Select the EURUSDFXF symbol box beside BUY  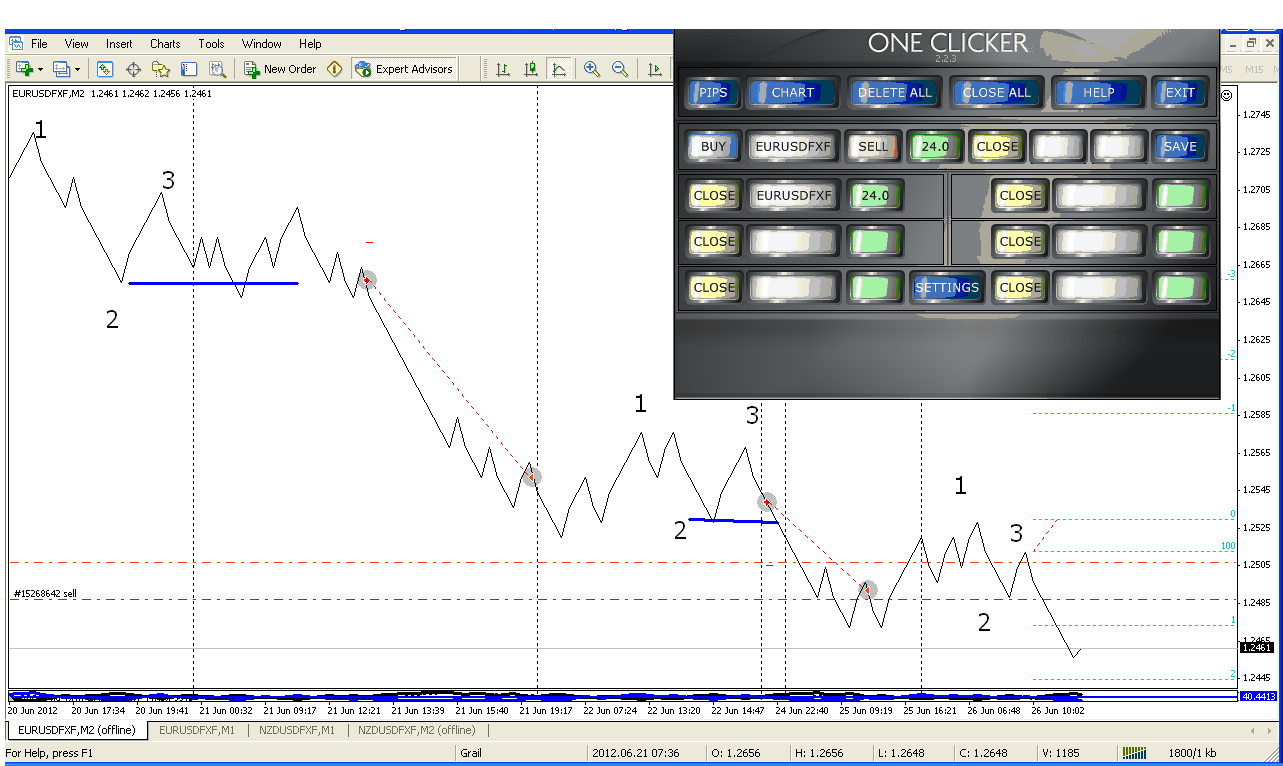[x=792, y=147]
